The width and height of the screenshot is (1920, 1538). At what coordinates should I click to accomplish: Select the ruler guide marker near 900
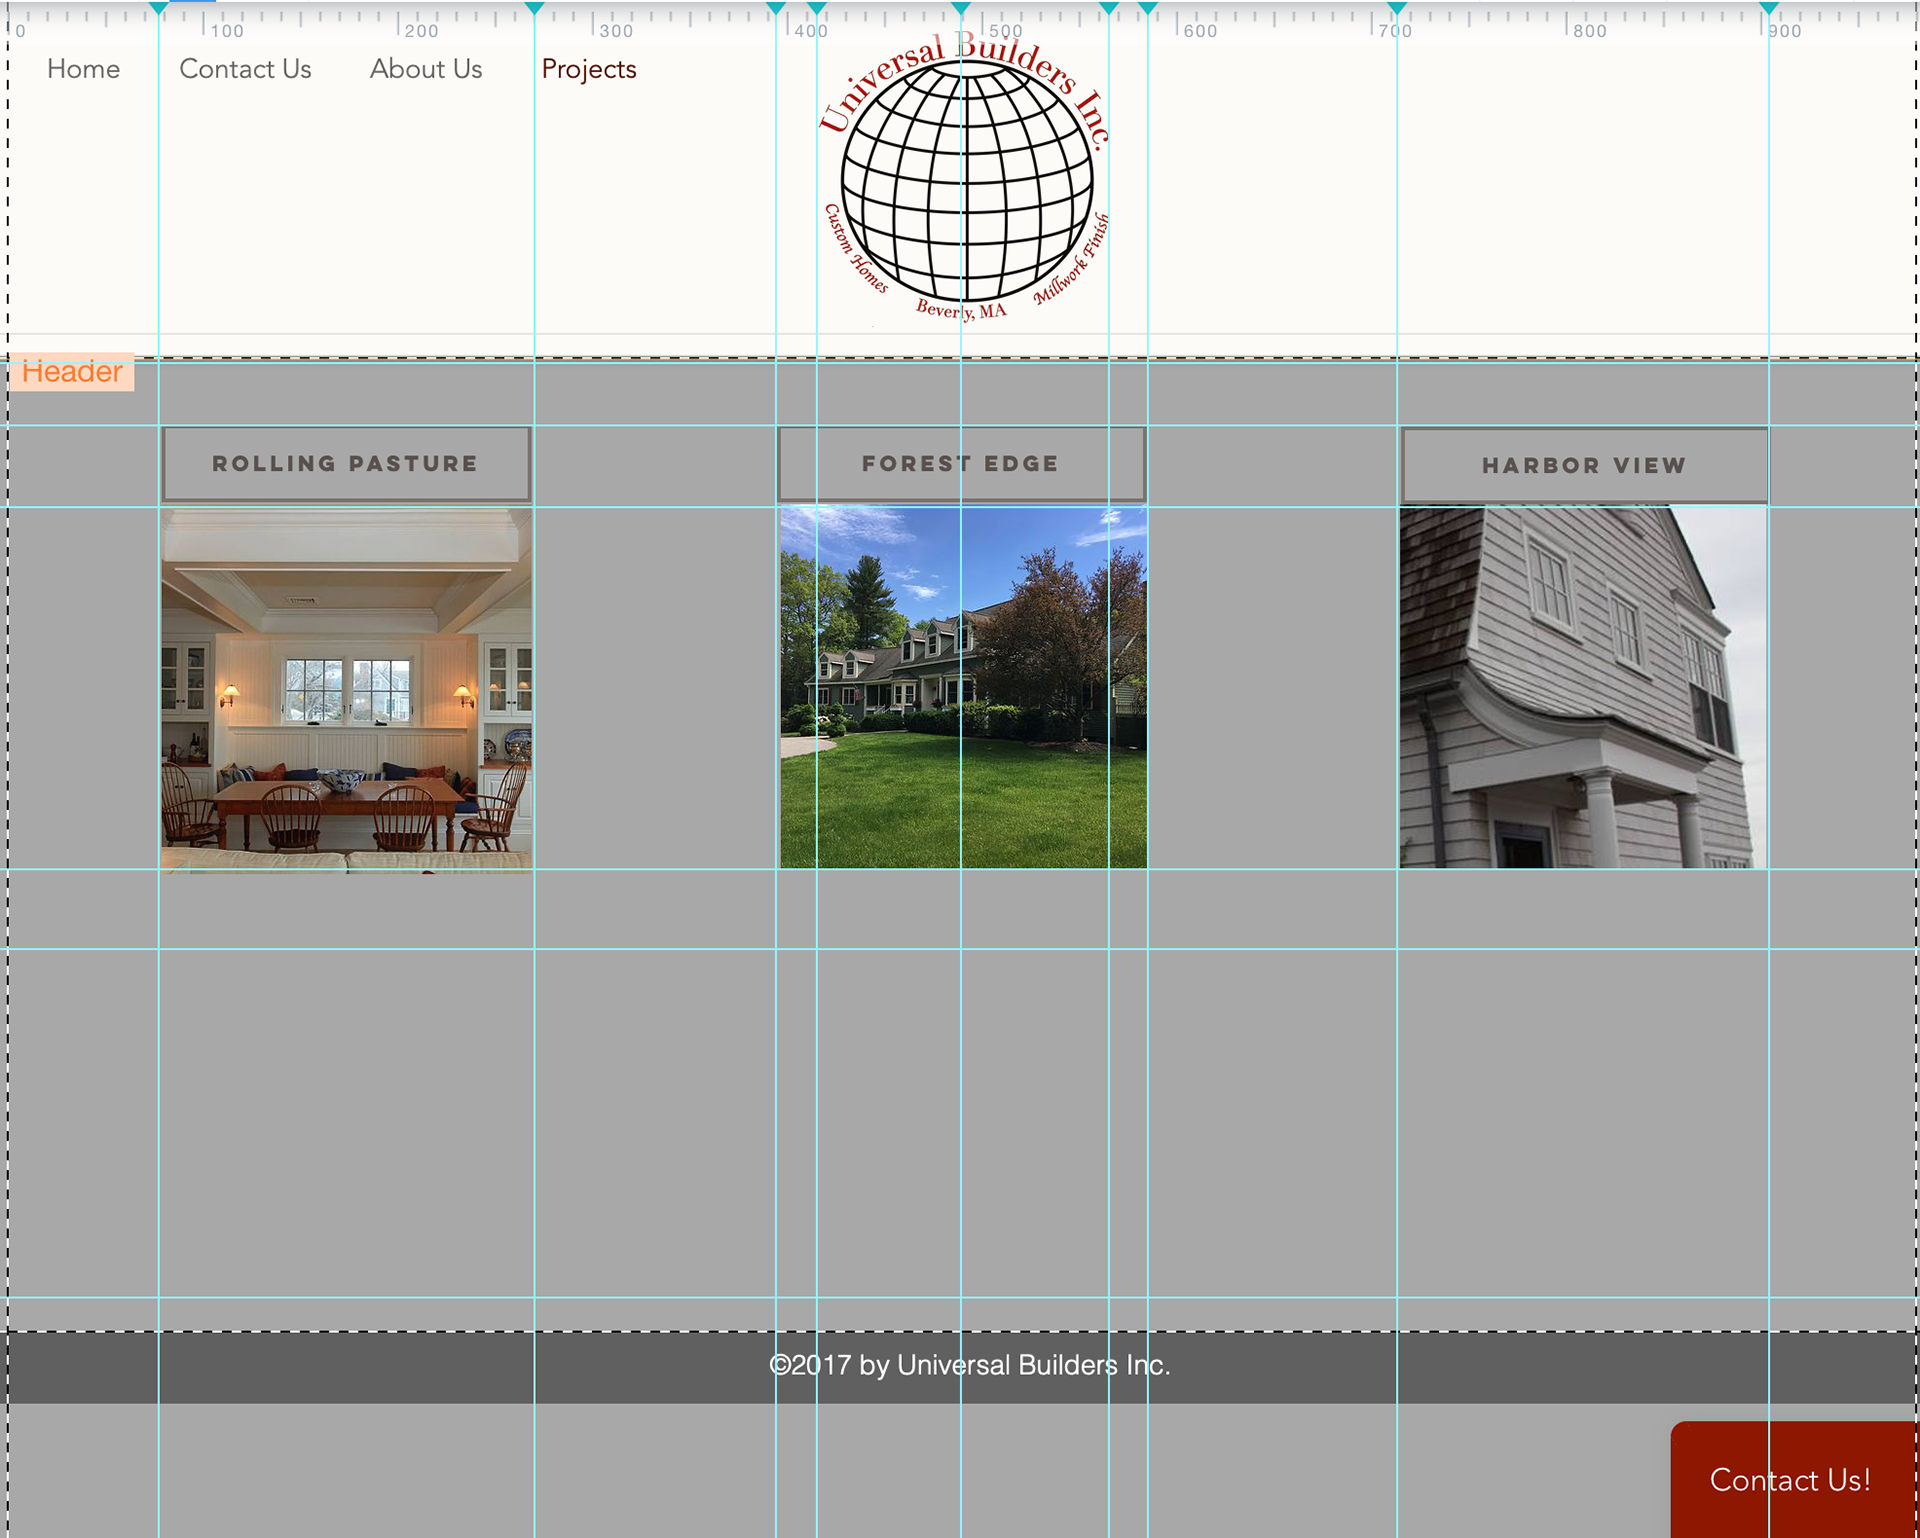1769,8
